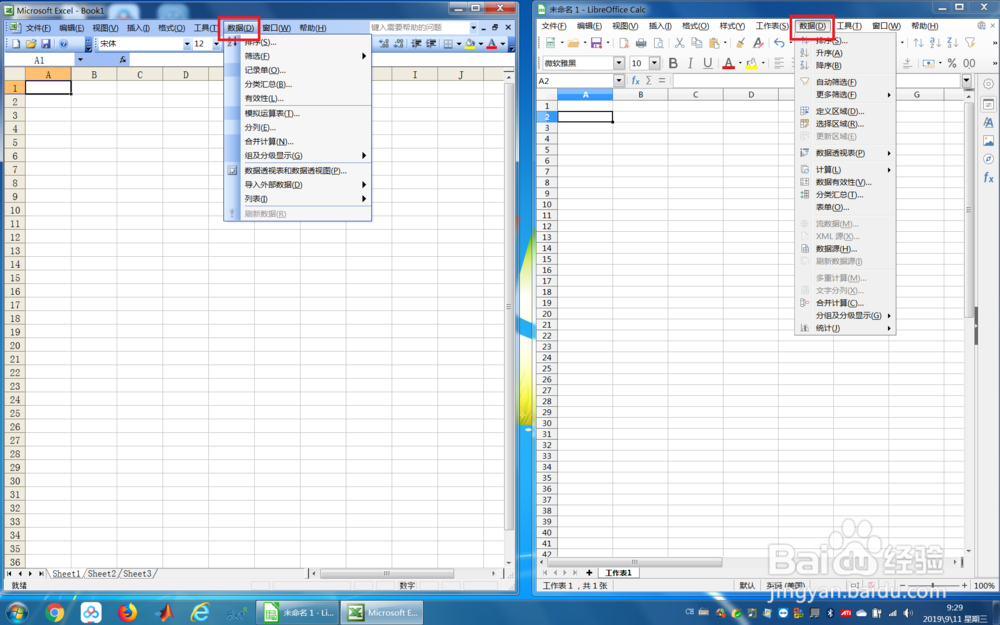The image size is (1000, 625).
Task: Open LibreOffice 工具(T) menu
Action: pos(849,26)
